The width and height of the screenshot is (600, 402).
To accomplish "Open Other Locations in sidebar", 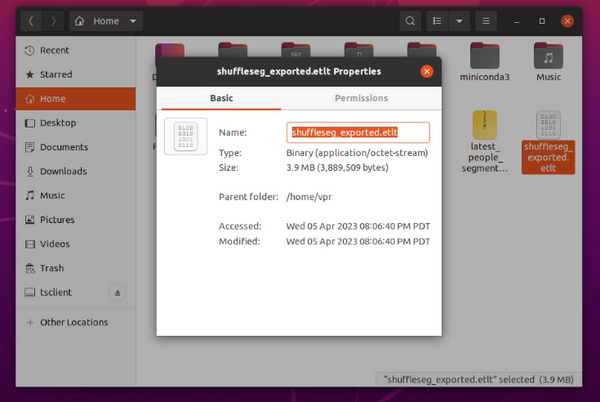I will [x=74, y=322].
